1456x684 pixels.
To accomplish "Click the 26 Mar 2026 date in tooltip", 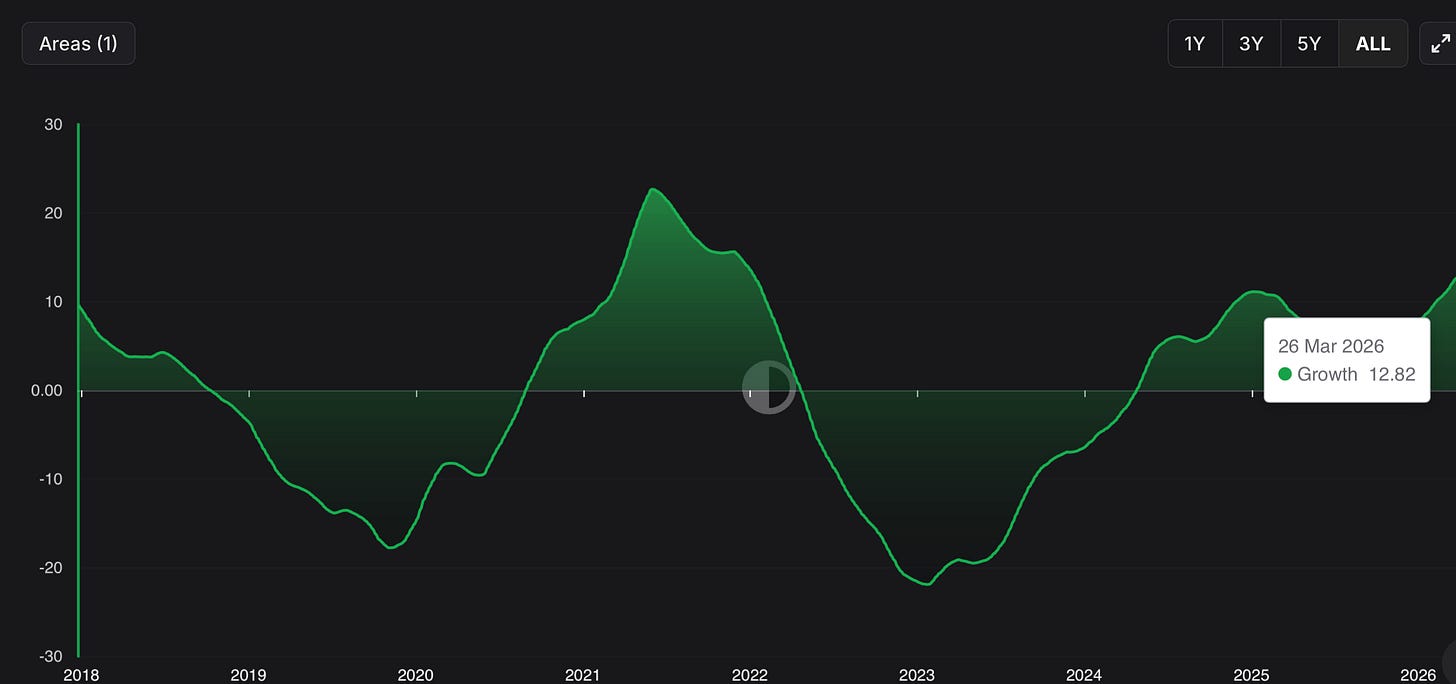I will (x=1331, y=346).
